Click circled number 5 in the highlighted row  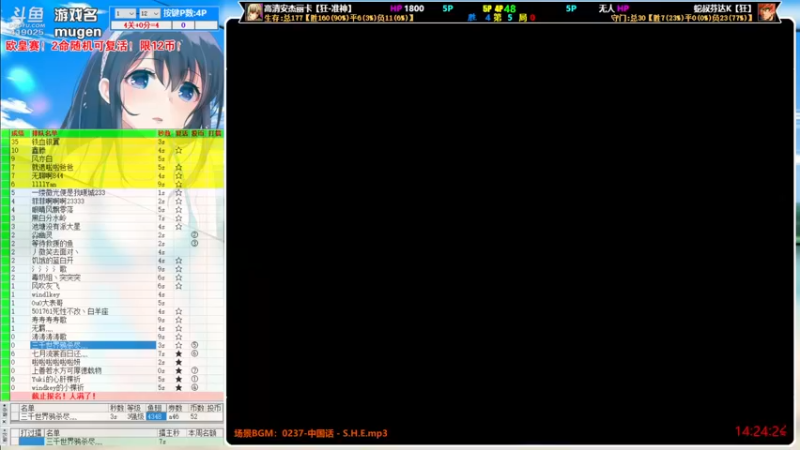click(x=194, y=345)
